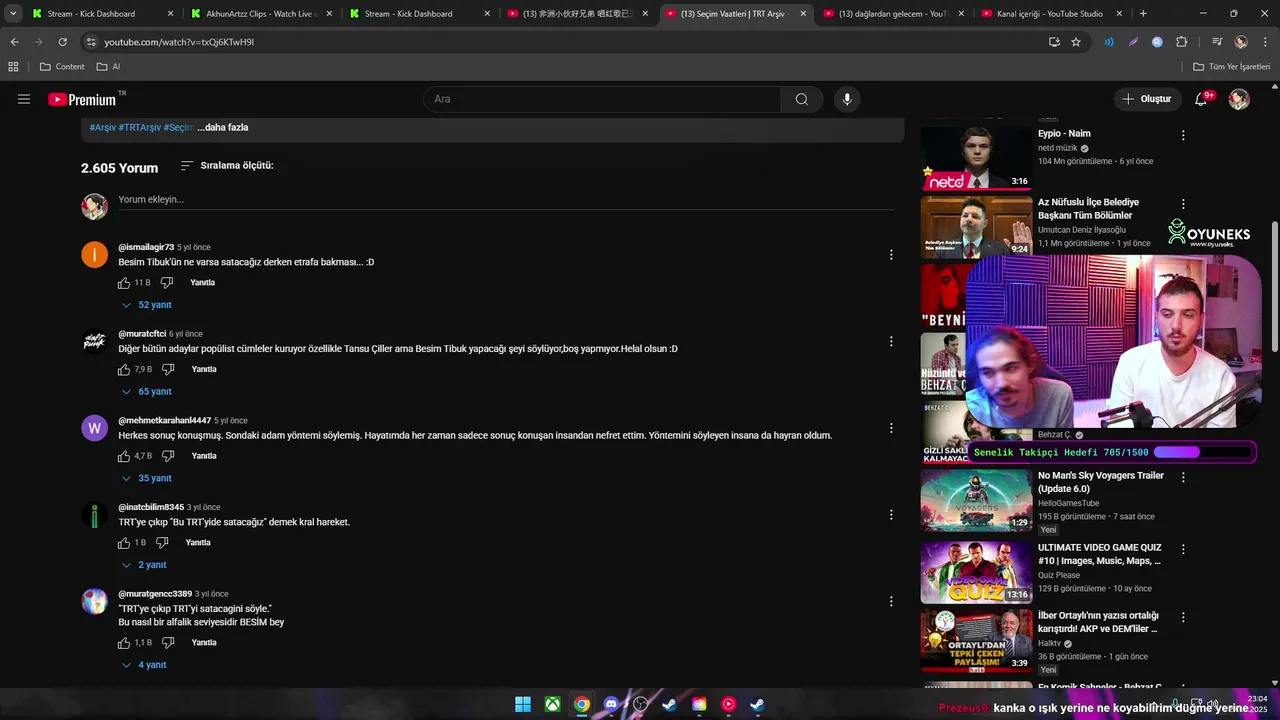Open options menu for @inatcbilim8345 comment
1280x720 pixels.
891,515
